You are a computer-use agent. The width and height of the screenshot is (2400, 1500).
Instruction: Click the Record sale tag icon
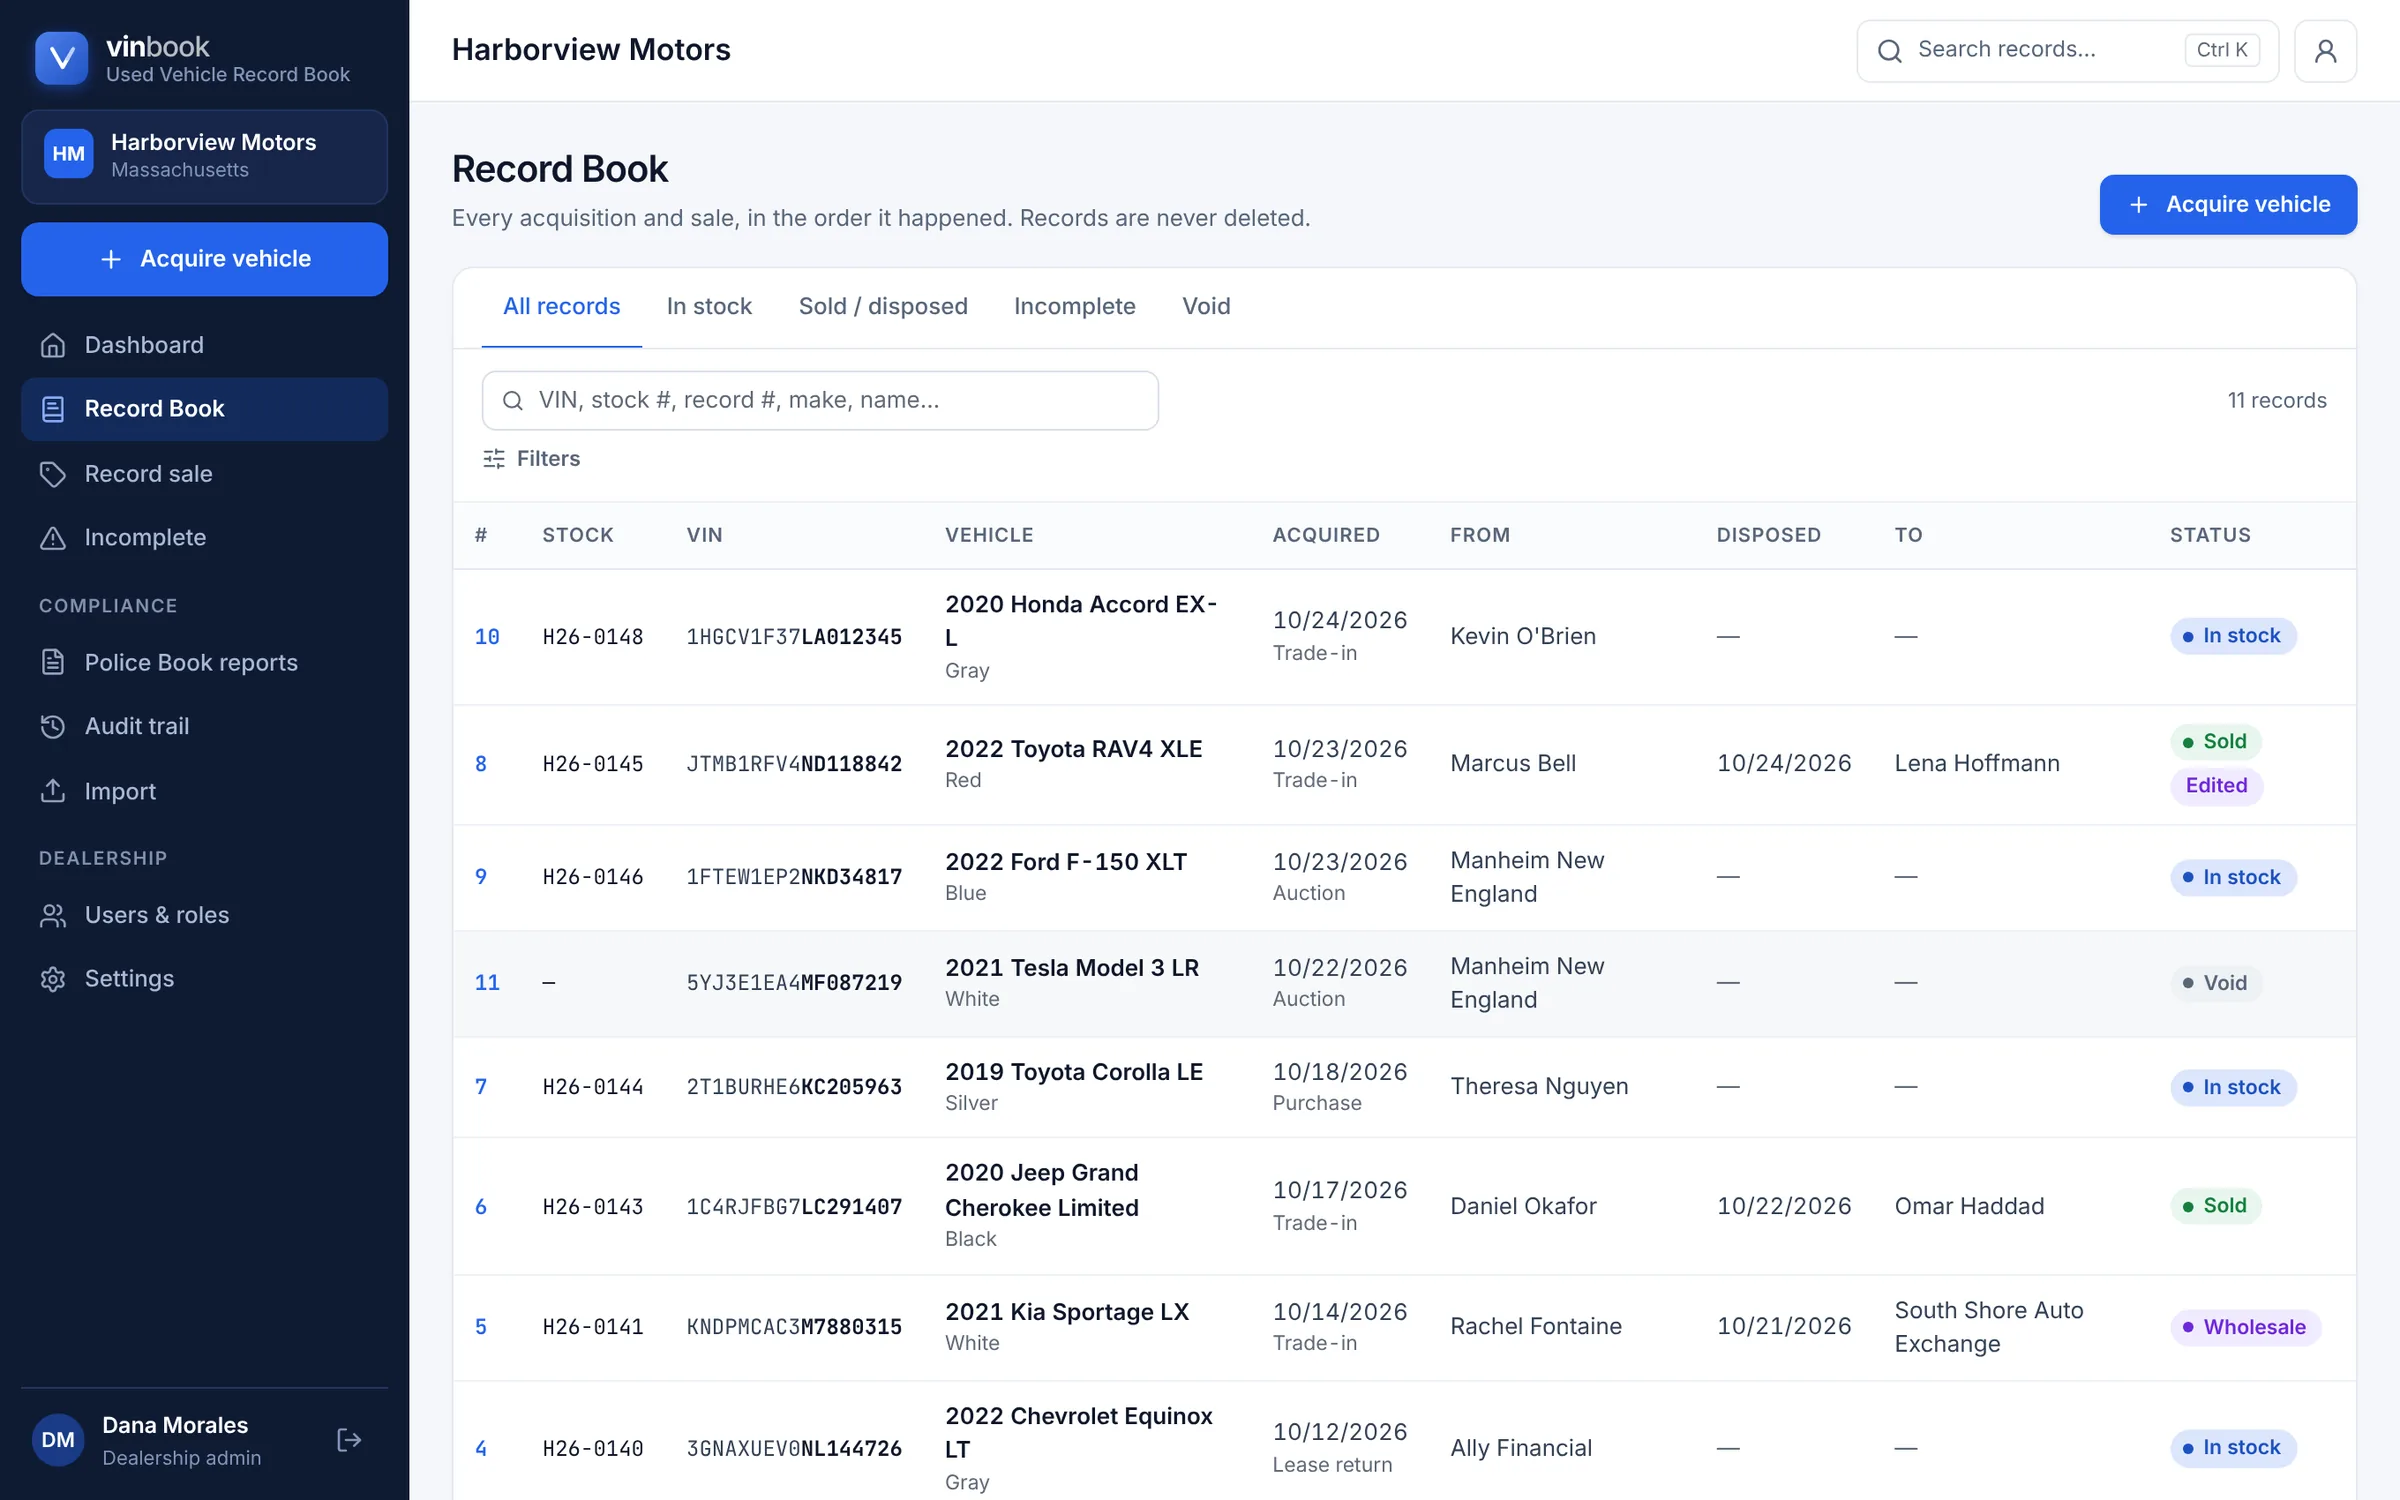click(x=53, y=474)
